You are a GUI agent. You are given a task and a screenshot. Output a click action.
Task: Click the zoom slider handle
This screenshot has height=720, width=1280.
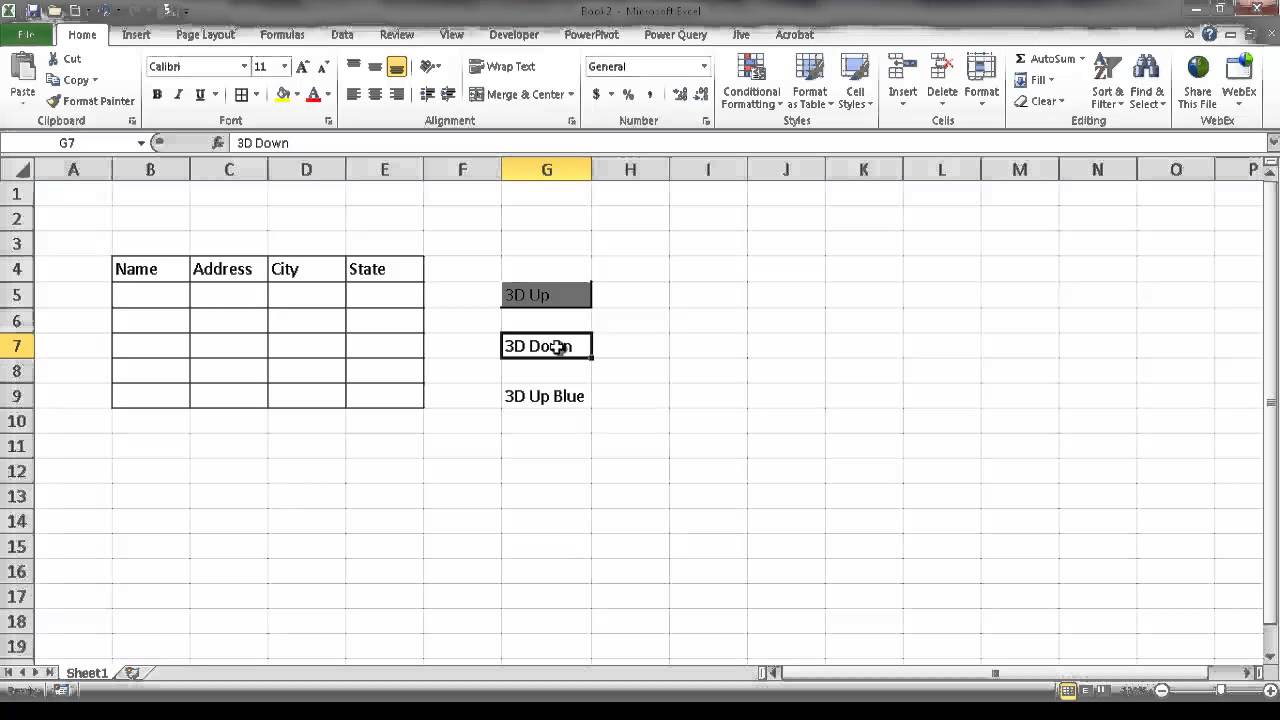point(1221,690)
